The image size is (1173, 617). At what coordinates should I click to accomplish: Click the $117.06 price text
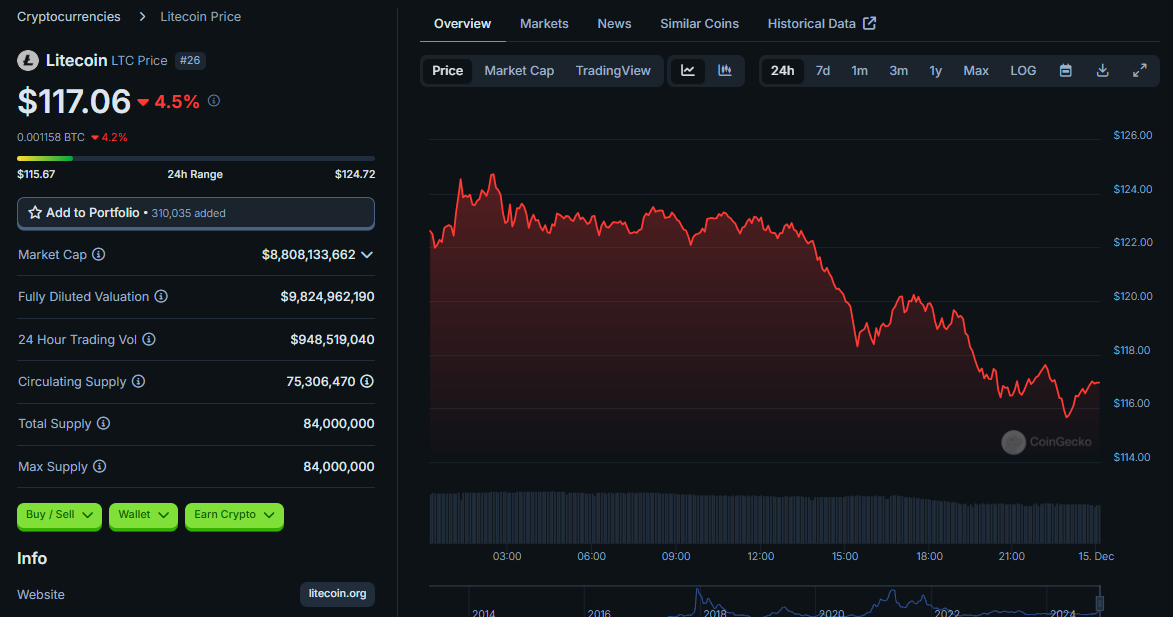point(74,101)
